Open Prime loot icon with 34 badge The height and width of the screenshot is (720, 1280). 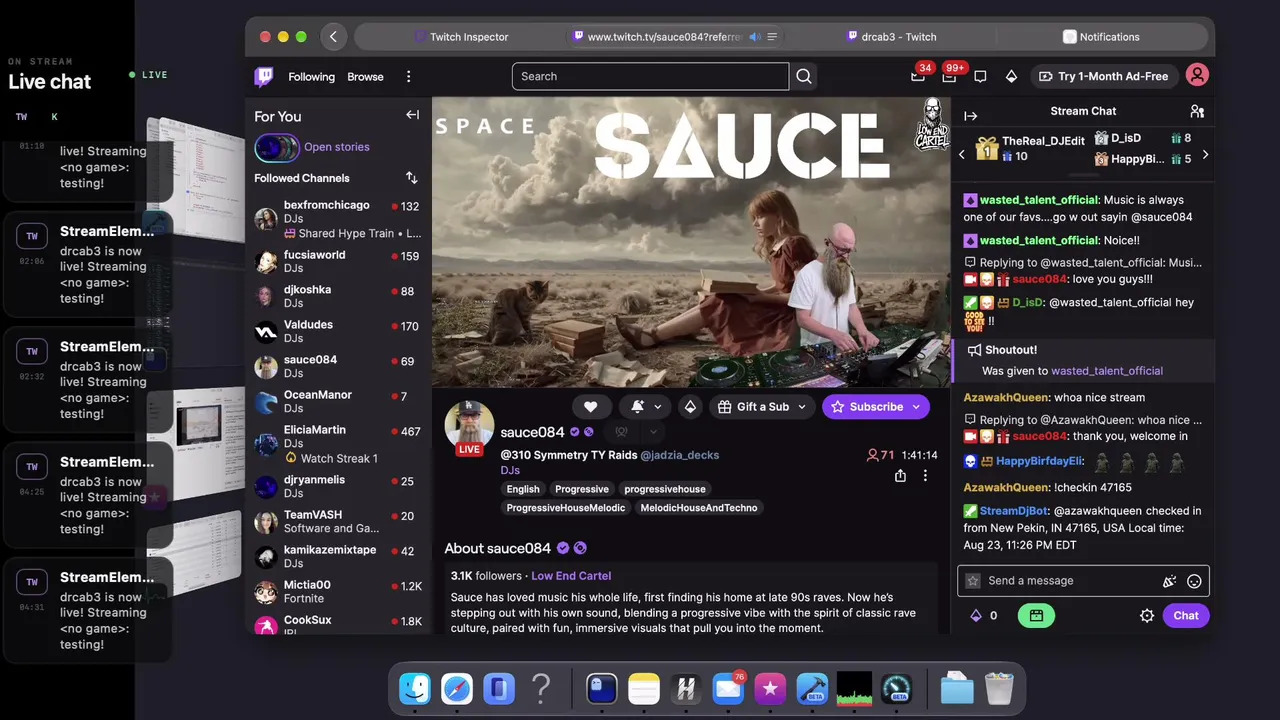918,76
